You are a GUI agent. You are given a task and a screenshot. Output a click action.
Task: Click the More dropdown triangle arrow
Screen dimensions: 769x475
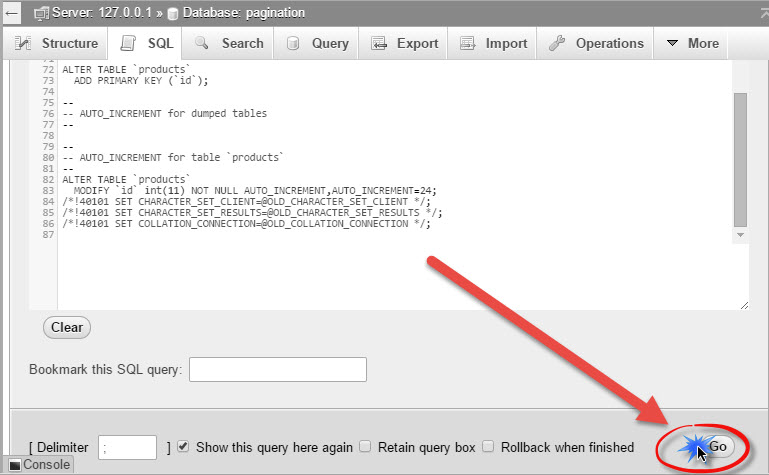672,43
